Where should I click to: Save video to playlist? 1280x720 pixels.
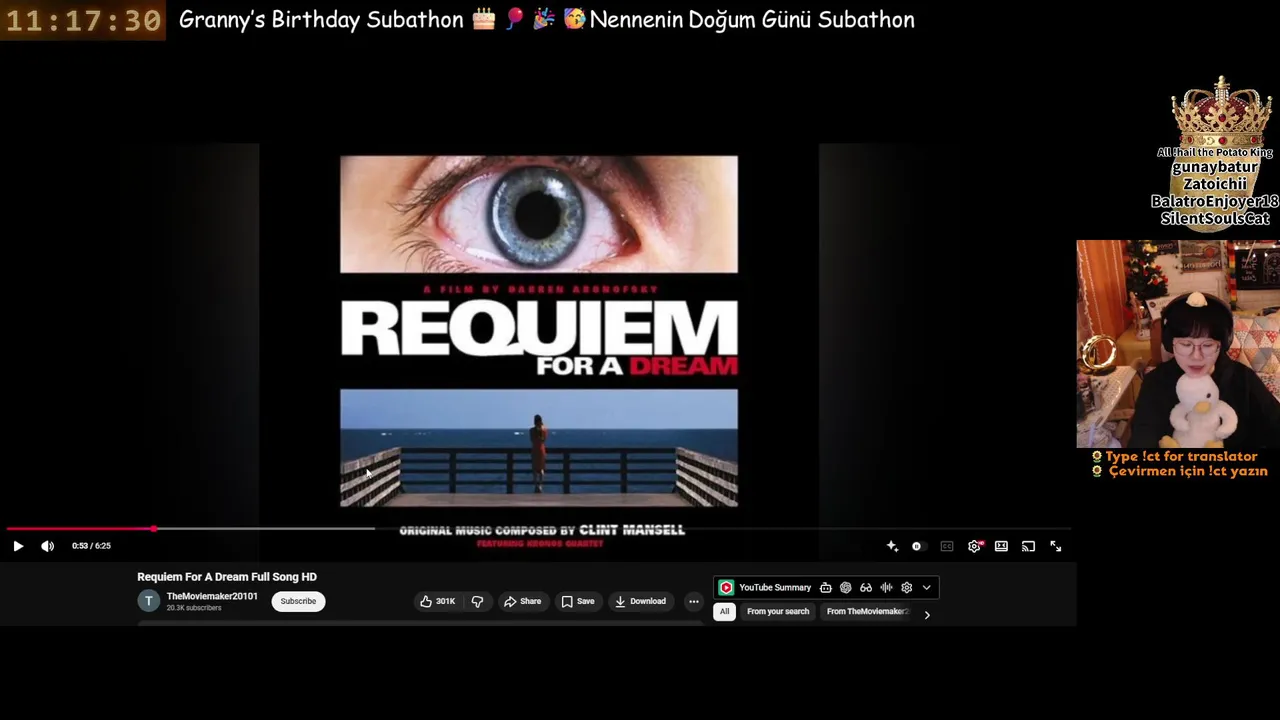[x=578, y=601]
